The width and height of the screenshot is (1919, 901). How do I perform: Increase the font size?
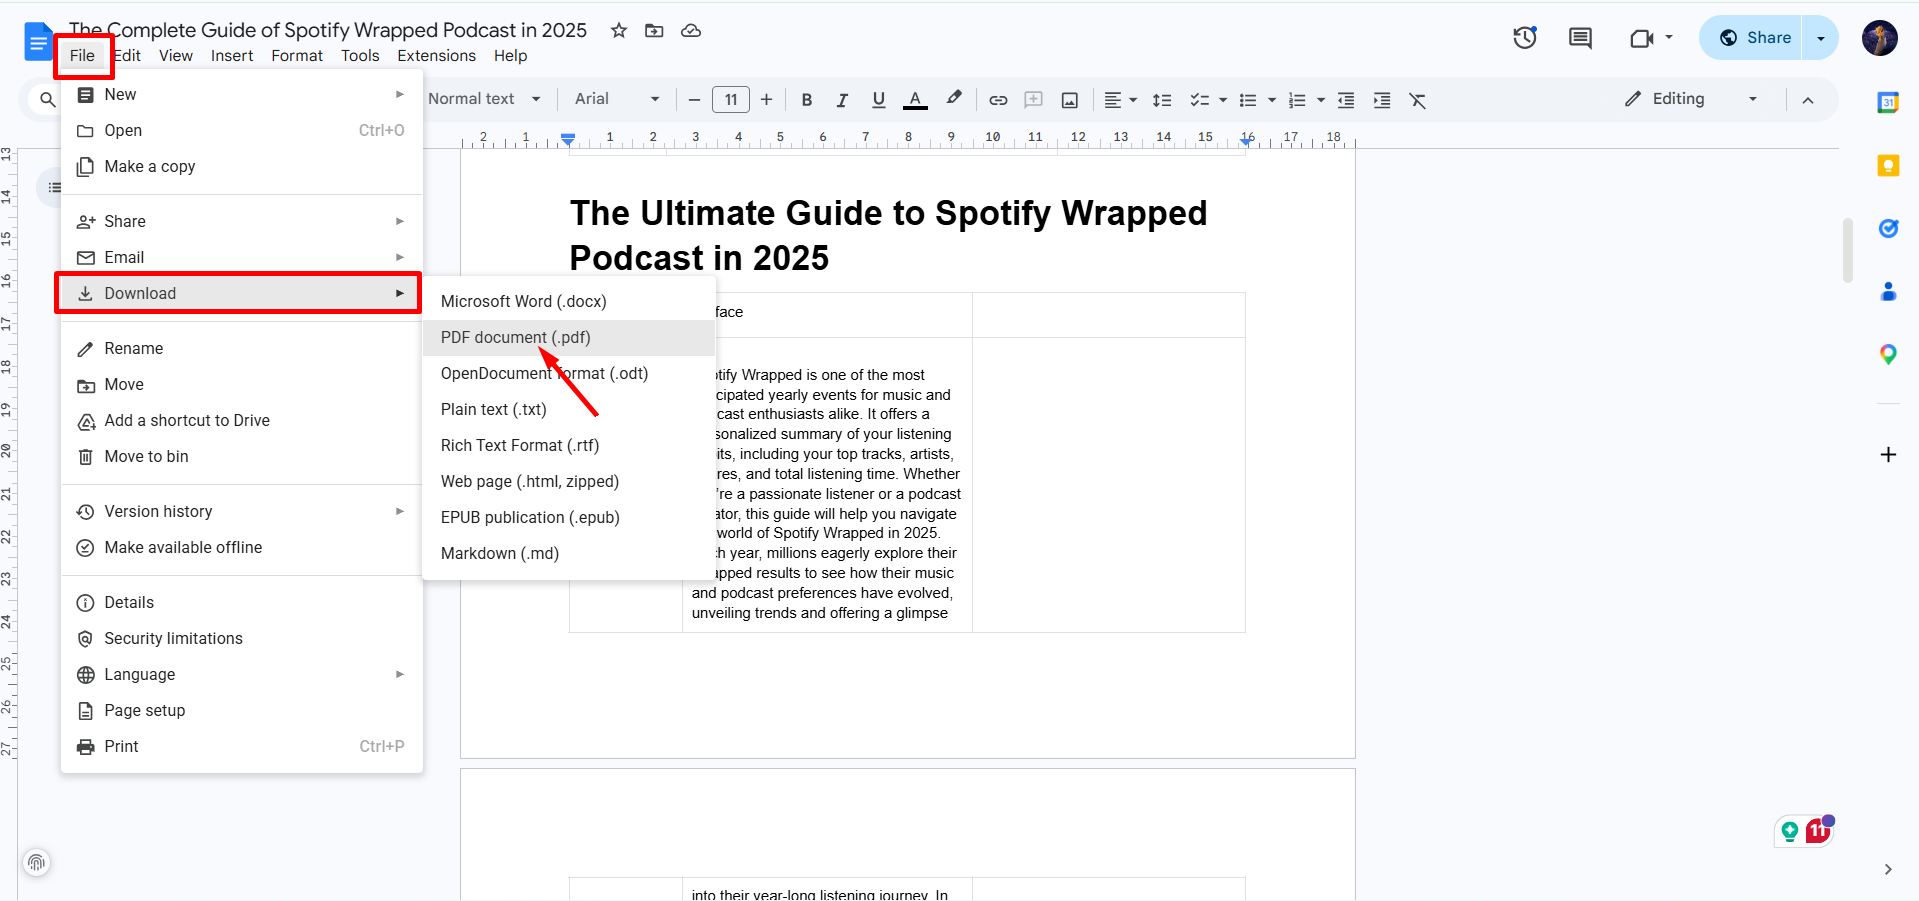(x=766, y=99)
